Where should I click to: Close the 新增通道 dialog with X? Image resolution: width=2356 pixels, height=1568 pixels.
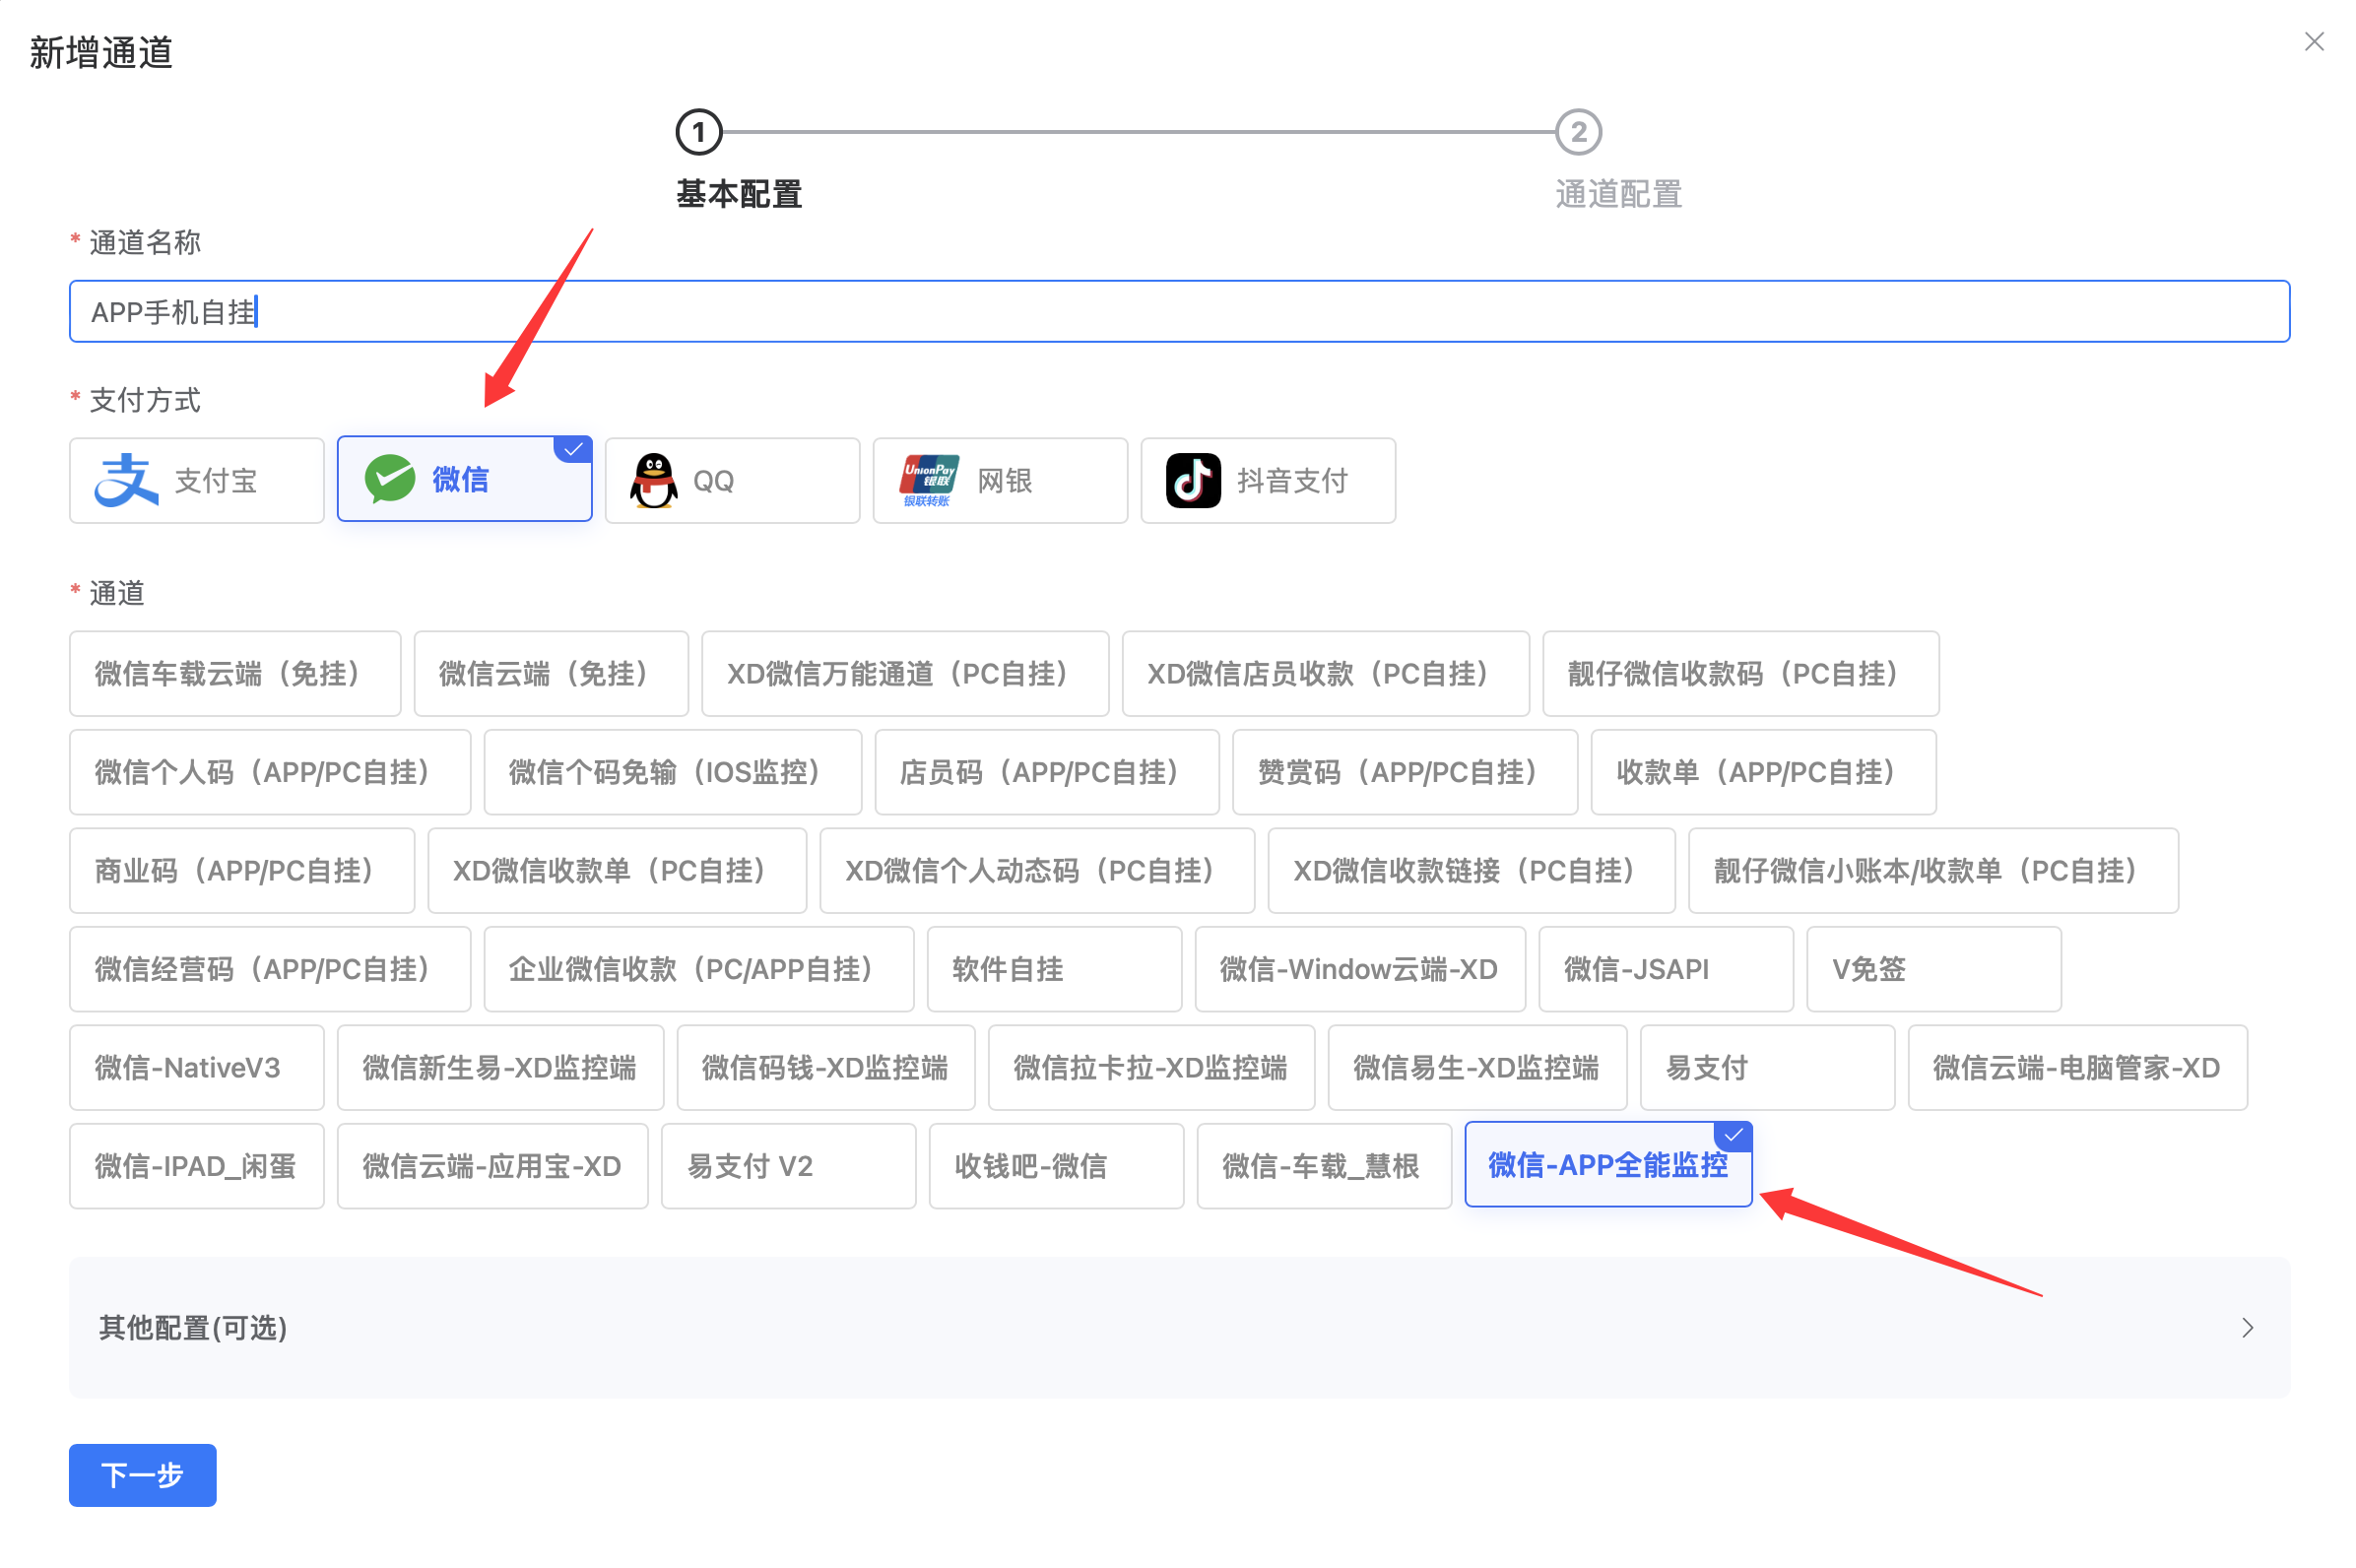[x=2313, y=42]
